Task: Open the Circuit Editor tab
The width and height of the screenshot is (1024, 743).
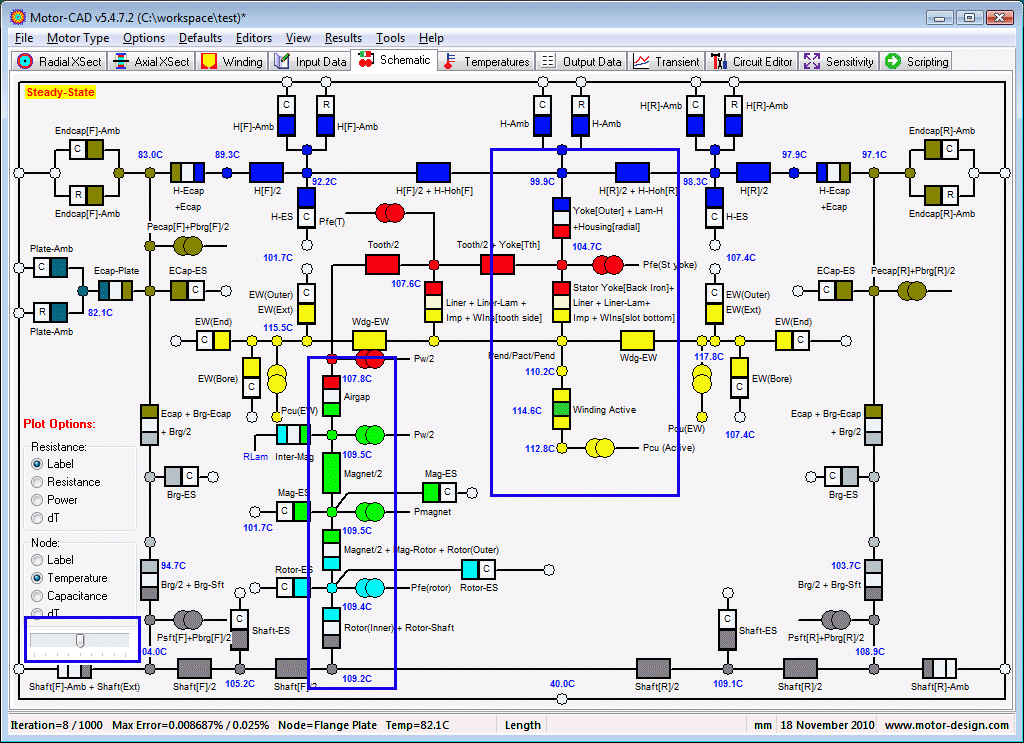Action: pyautogui.click(x=752, y=61)
